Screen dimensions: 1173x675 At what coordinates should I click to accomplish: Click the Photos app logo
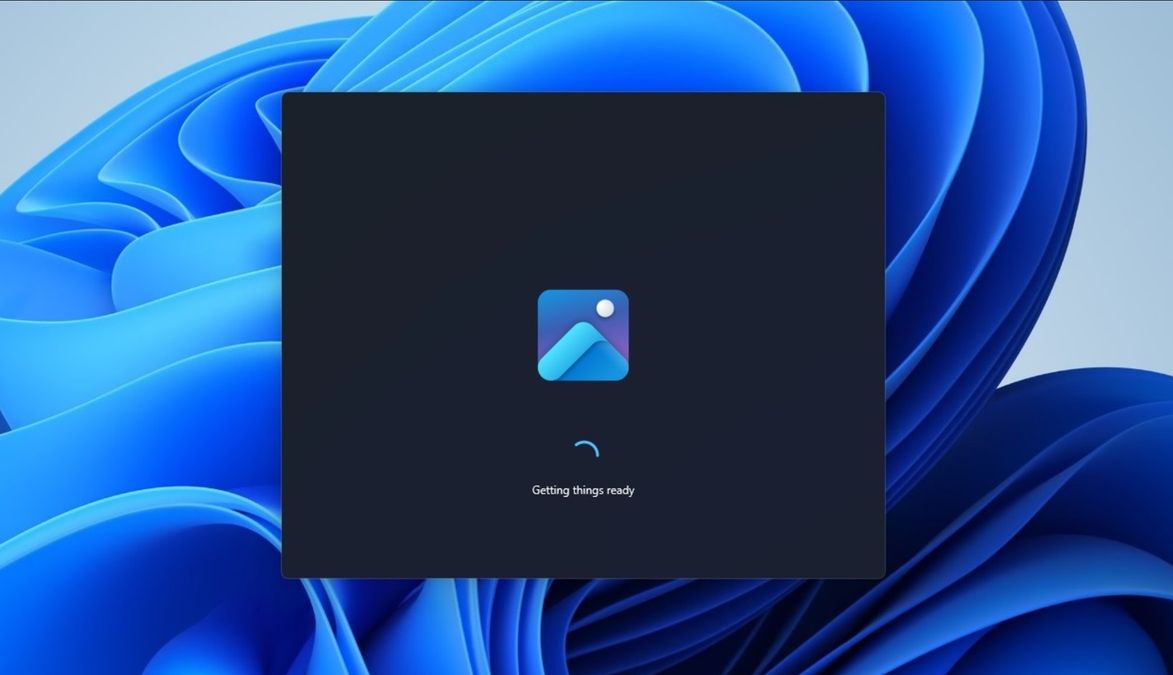click(x=583, y=335)
